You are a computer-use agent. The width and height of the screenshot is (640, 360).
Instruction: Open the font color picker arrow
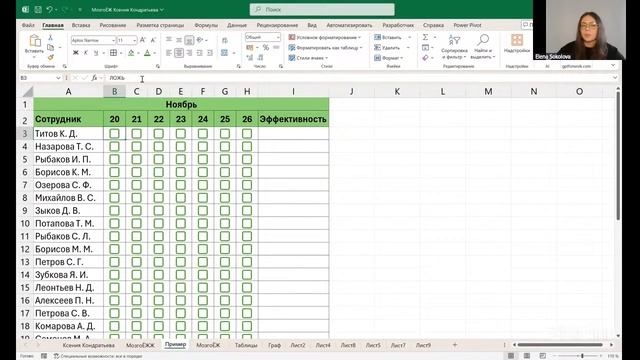(x=154, y=53)
